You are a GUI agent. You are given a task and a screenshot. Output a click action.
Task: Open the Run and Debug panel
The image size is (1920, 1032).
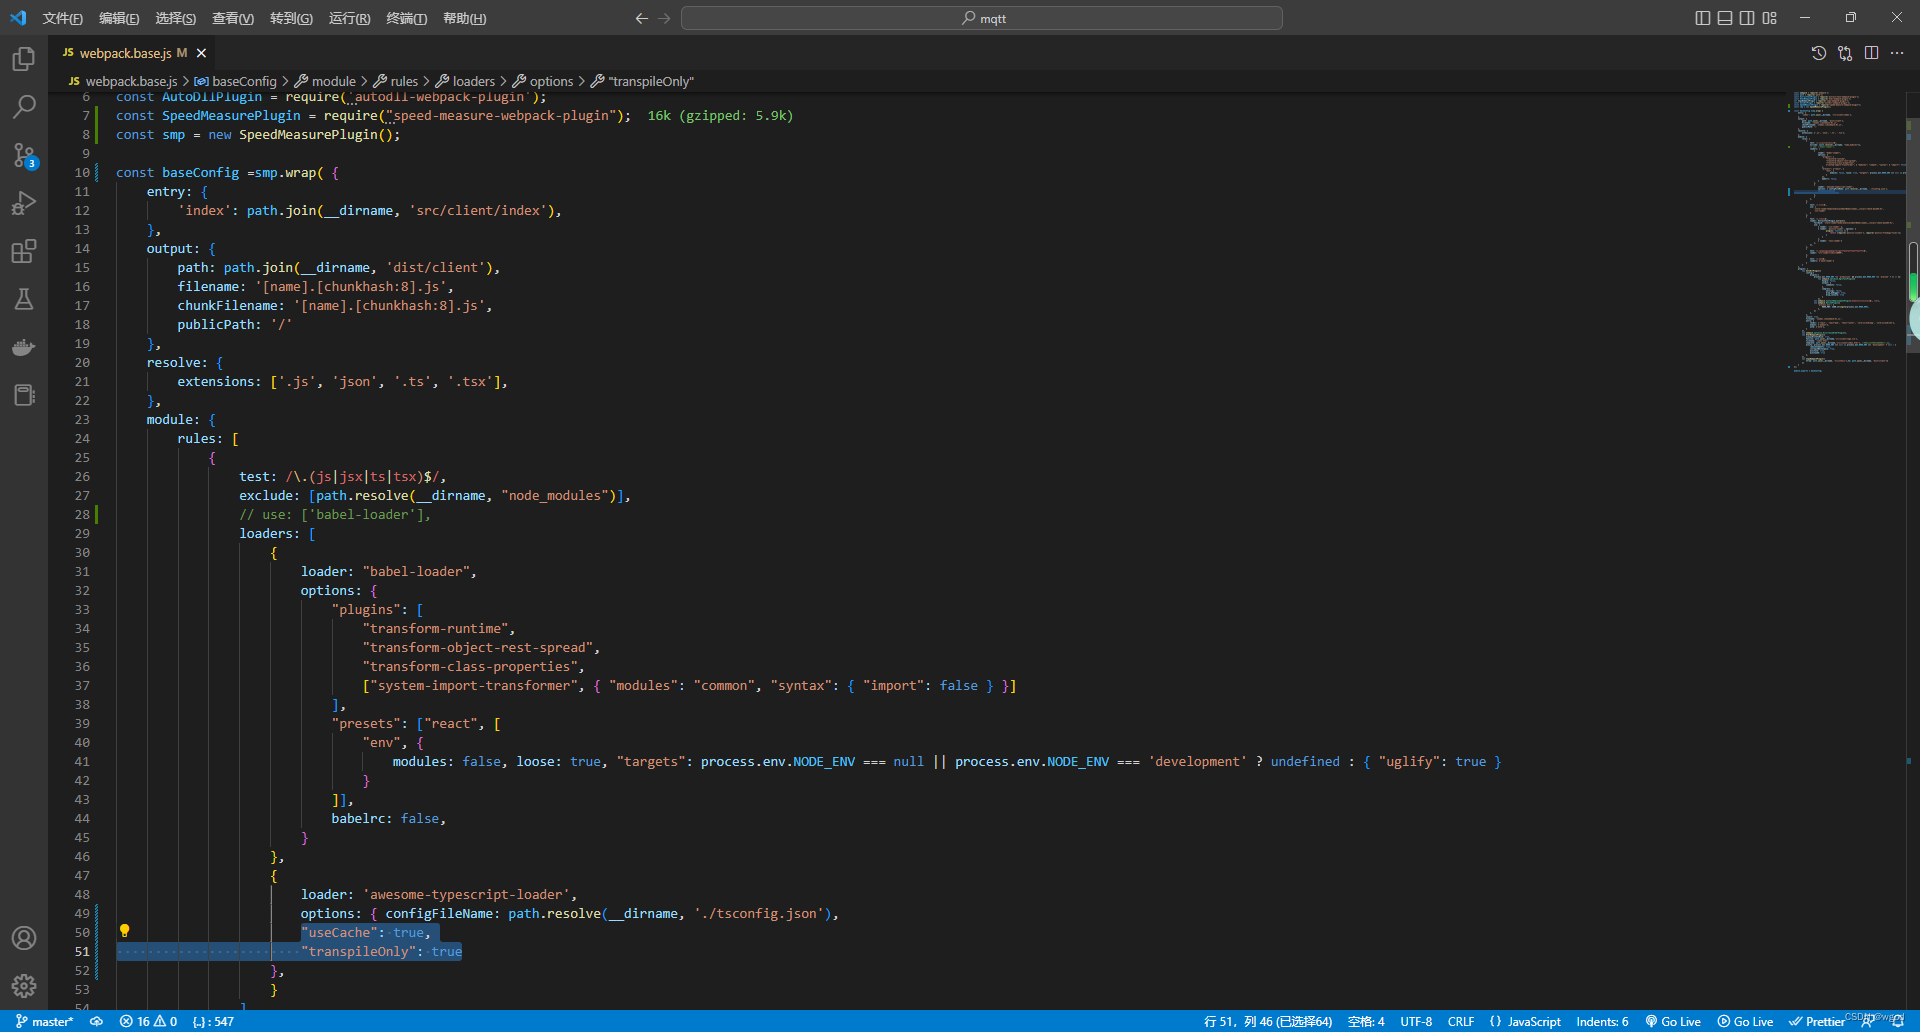[24, 203]
